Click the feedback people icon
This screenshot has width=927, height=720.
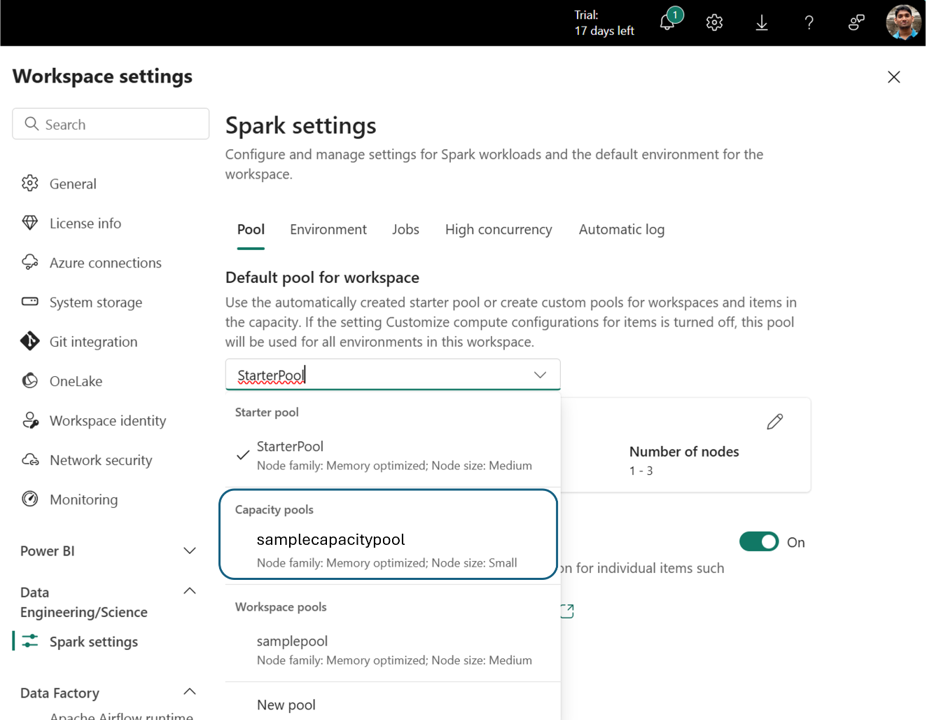tap(856, 22)
